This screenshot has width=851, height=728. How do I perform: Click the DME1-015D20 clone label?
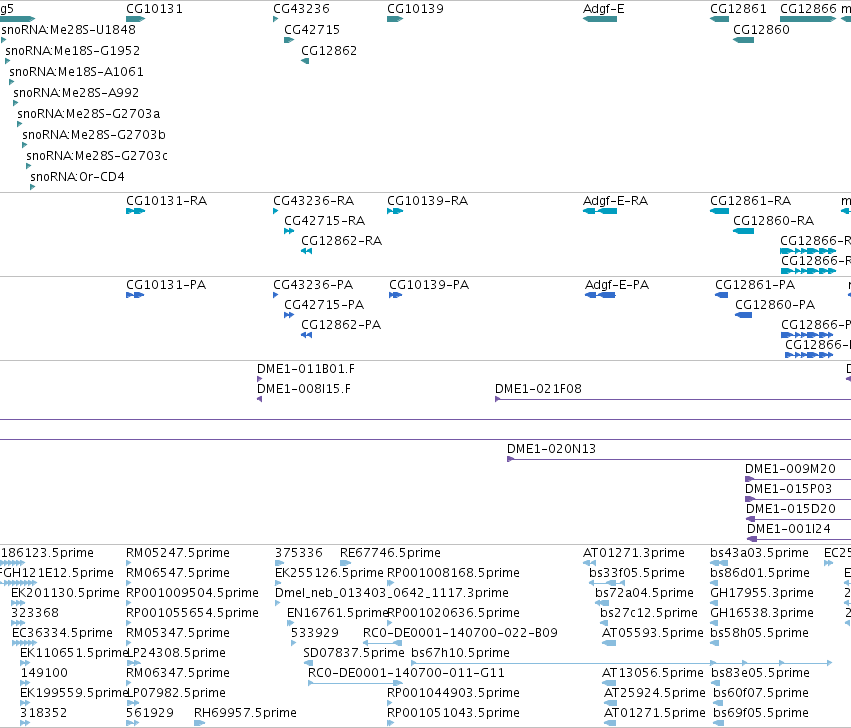tap(791, 509)
